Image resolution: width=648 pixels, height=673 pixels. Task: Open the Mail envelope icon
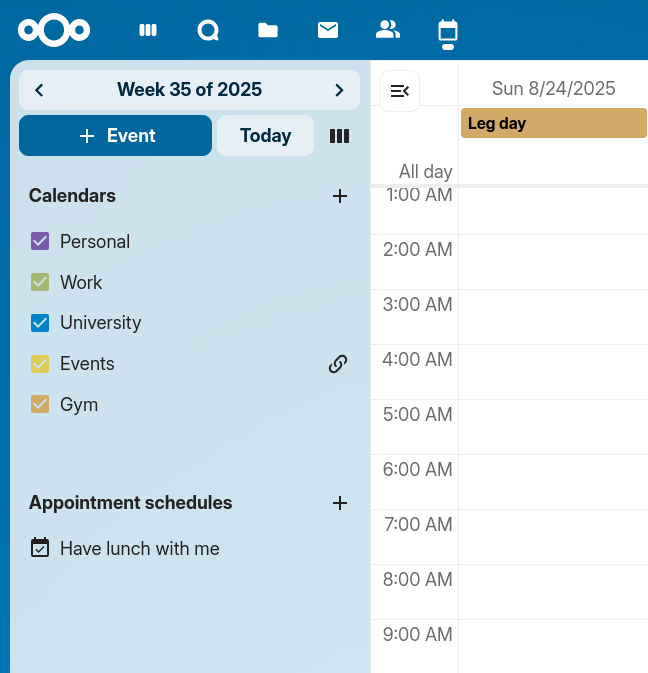[328, 30]
